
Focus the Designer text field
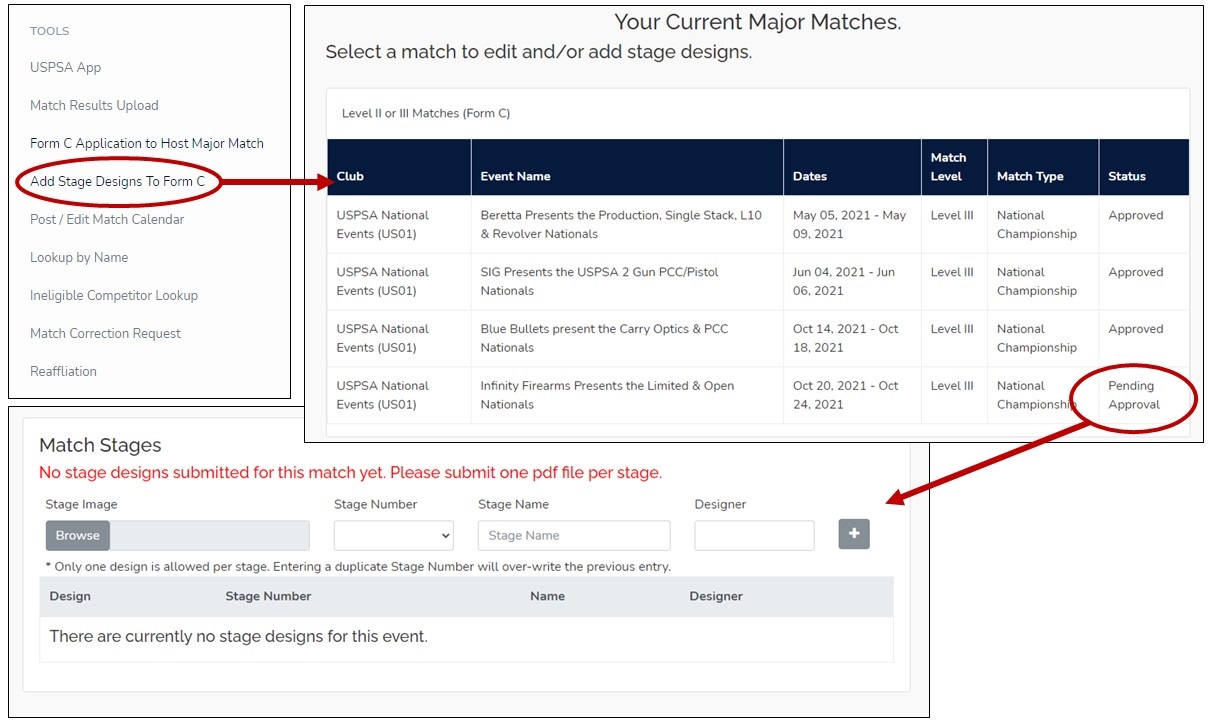[754, 535]
